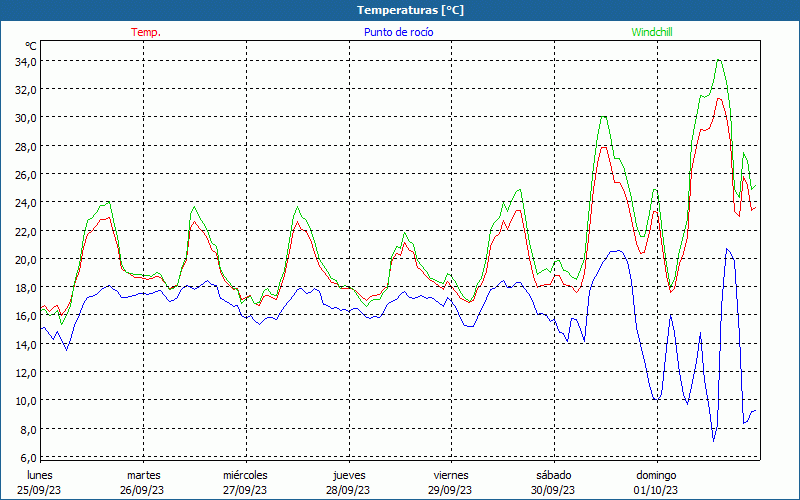The image size is (800, 500).
Task: Click the 8,0 y-axis value
Action: (x=28, y=429)
